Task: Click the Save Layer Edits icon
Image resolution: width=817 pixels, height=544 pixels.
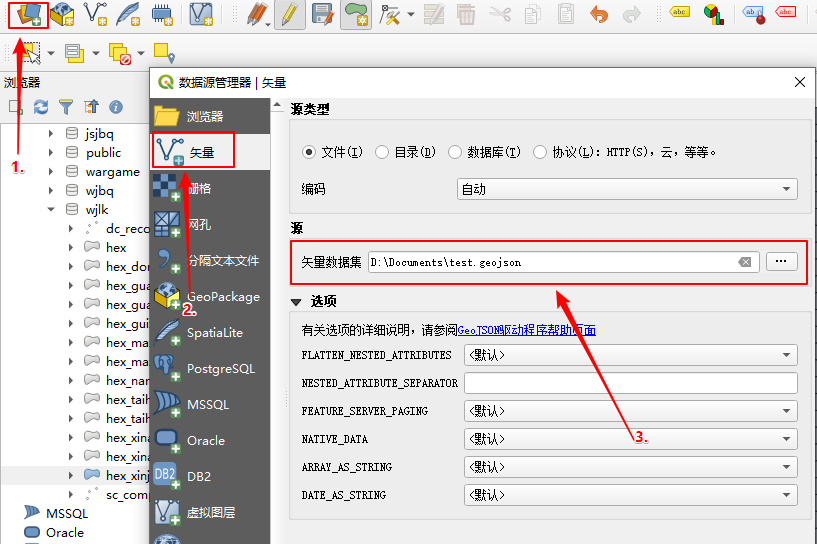Action: (x=322, y=14)
